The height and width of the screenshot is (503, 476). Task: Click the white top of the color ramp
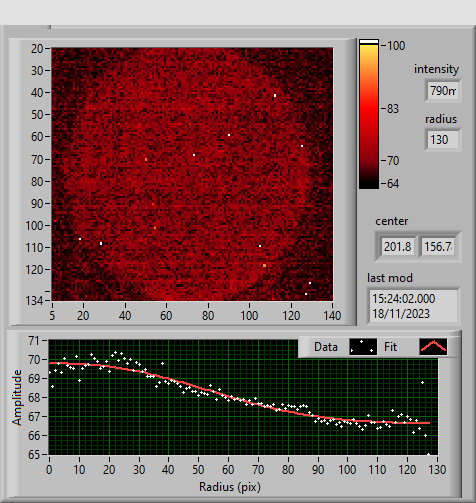[x=369, y=42]
